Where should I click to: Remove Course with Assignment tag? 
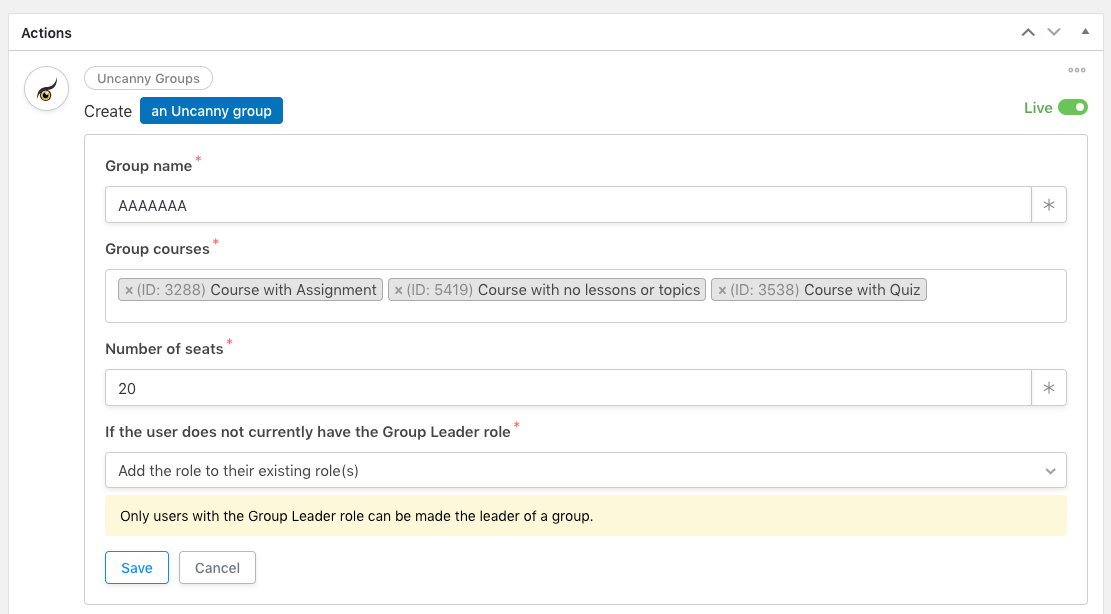[x=128, y=290]
